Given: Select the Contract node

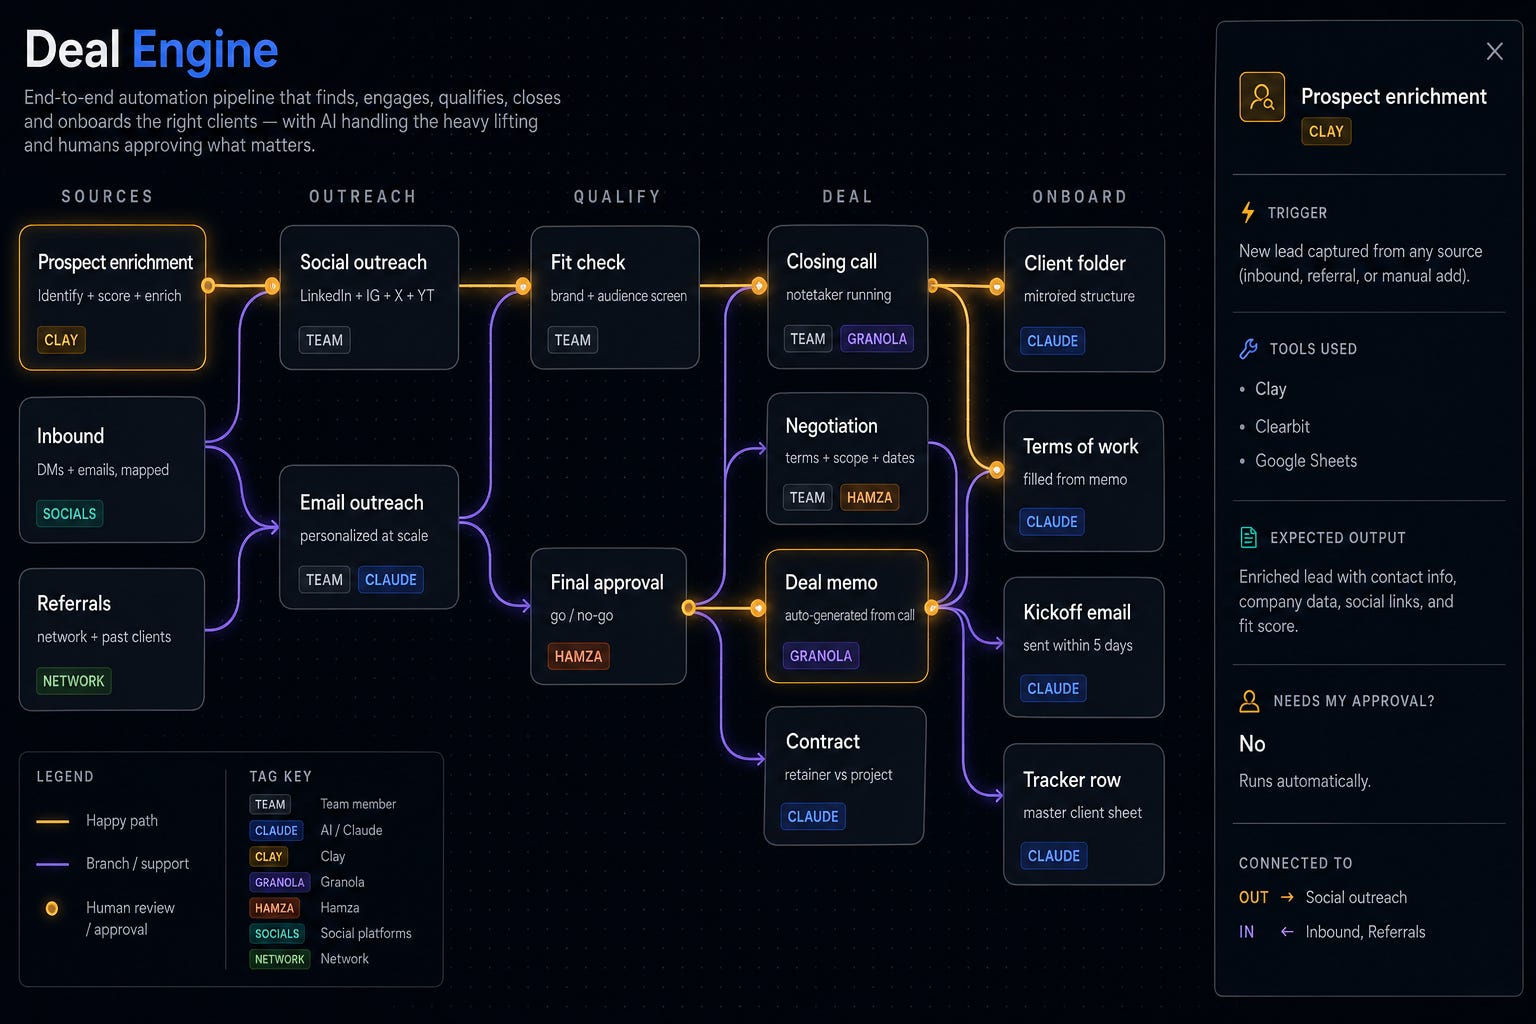Looking at the screenshot, I should 845,776.
